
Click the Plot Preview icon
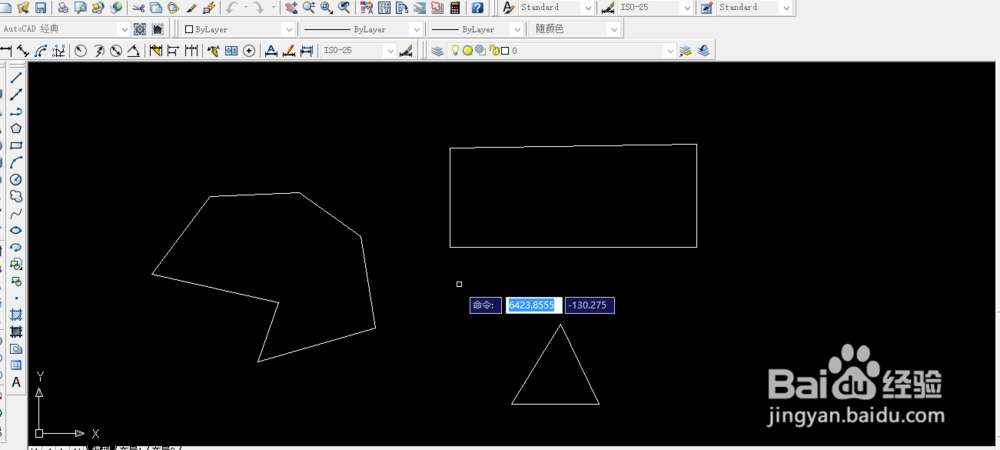(80, 8)
